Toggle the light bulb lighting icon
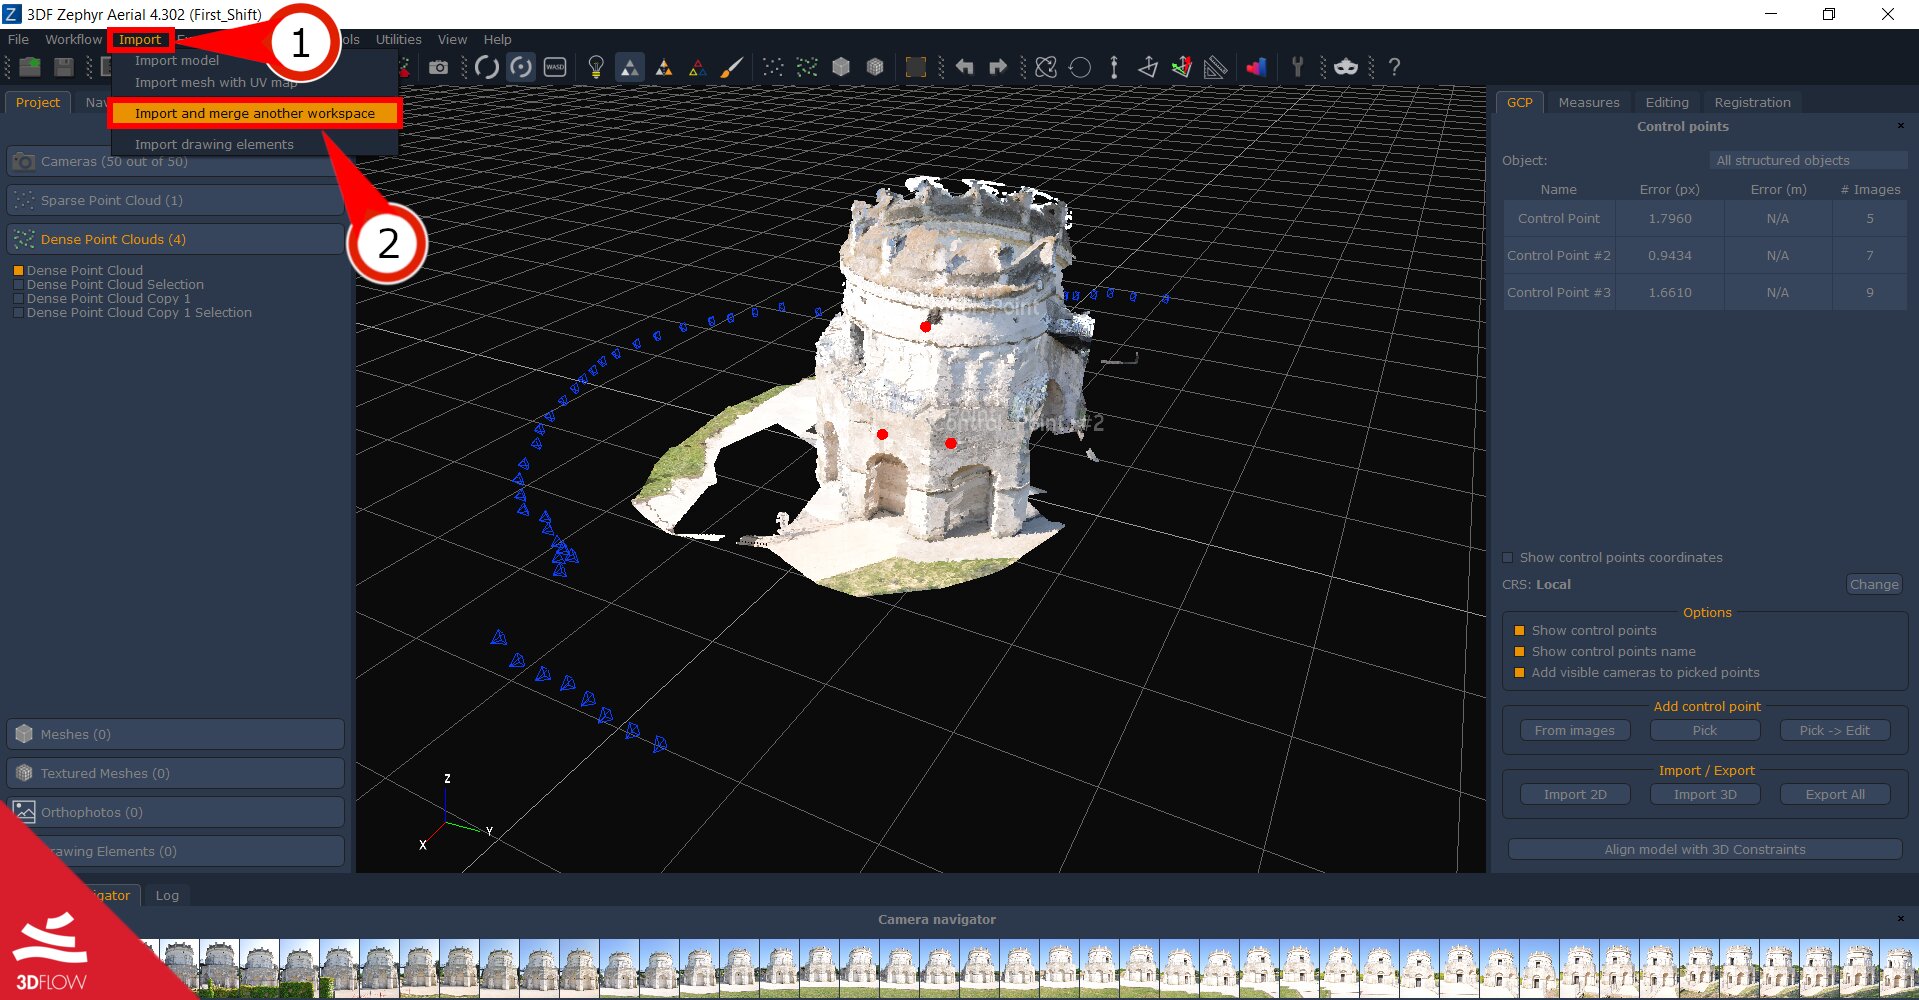Viewport: 1919px width, 1000px height. point(596,67)
